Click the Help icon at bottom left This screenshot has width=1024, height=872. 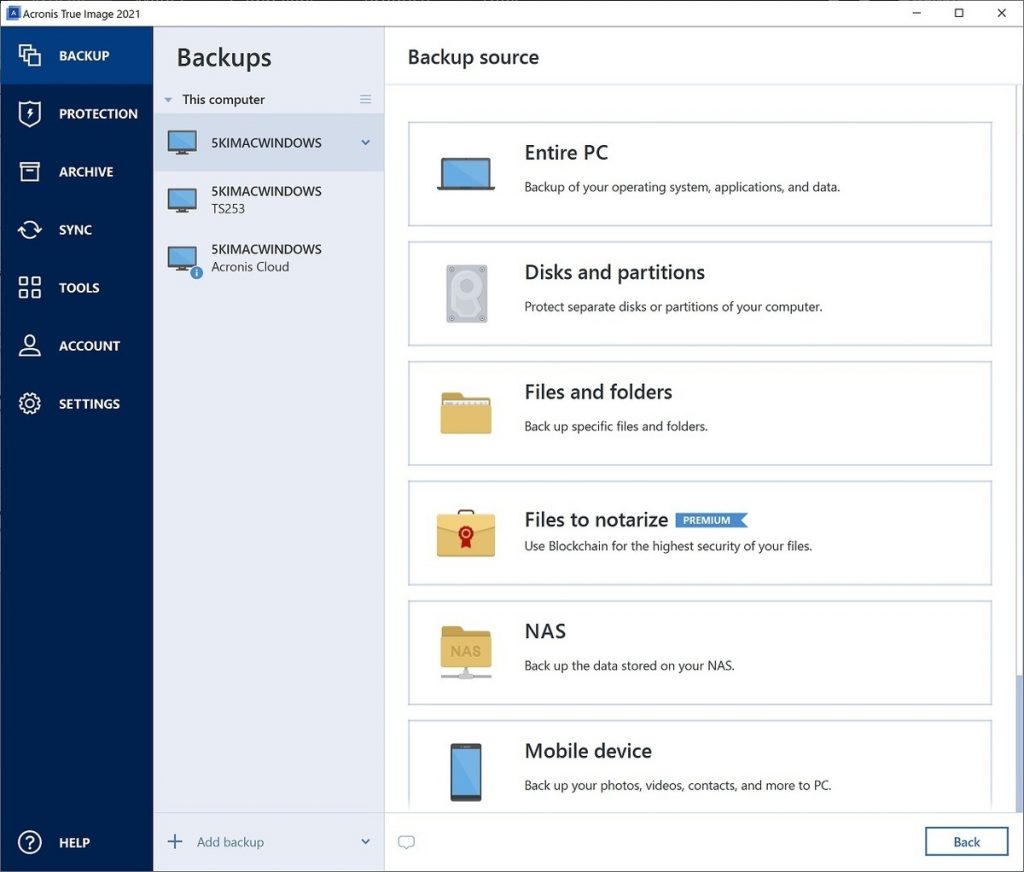[28, 842]
